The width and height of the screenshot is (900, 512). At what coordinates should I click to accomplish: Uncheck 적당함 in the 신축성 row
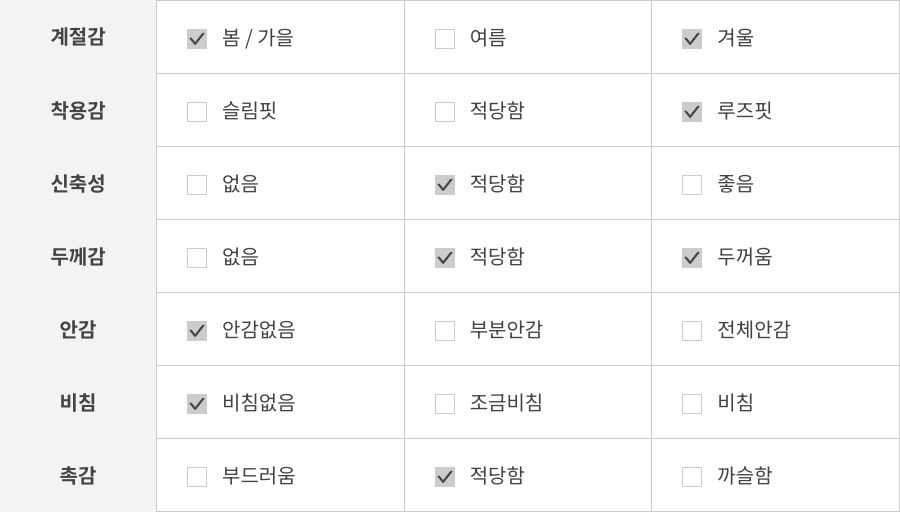pos(445,185)
